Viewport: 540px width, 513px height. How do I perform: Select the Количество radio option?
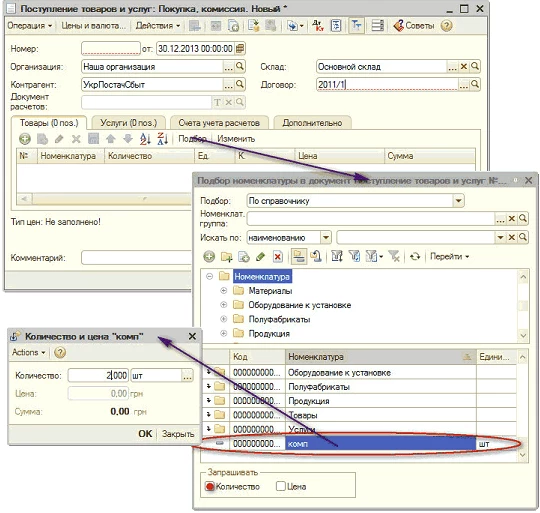tap(209, 486)
